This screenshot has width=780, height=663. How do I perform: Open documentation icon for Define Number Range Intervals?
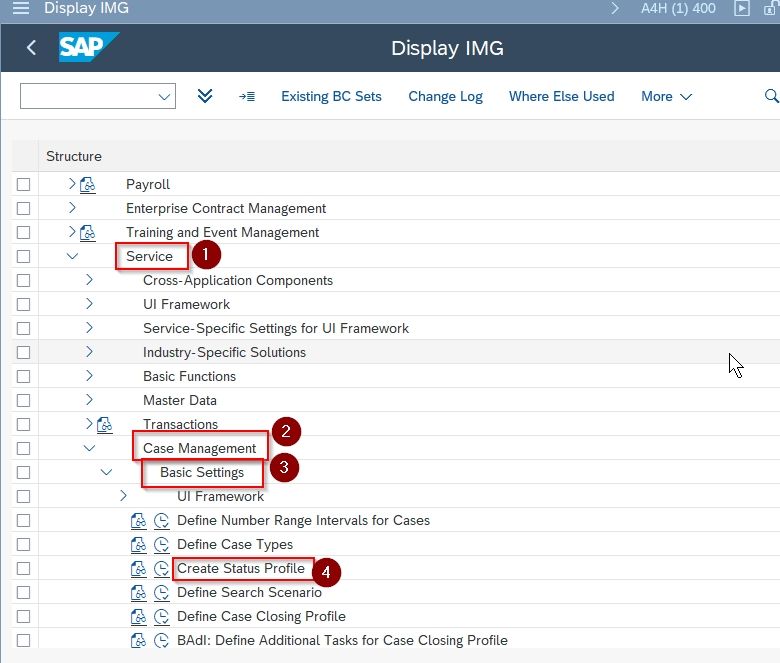coord(138,521)
